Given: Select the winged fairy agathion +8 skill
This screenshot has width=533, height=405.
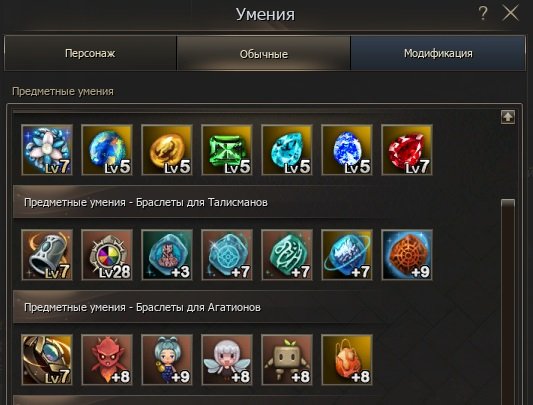Looking at the screenshot, I should pyautogui.click(x=227, y=360).
